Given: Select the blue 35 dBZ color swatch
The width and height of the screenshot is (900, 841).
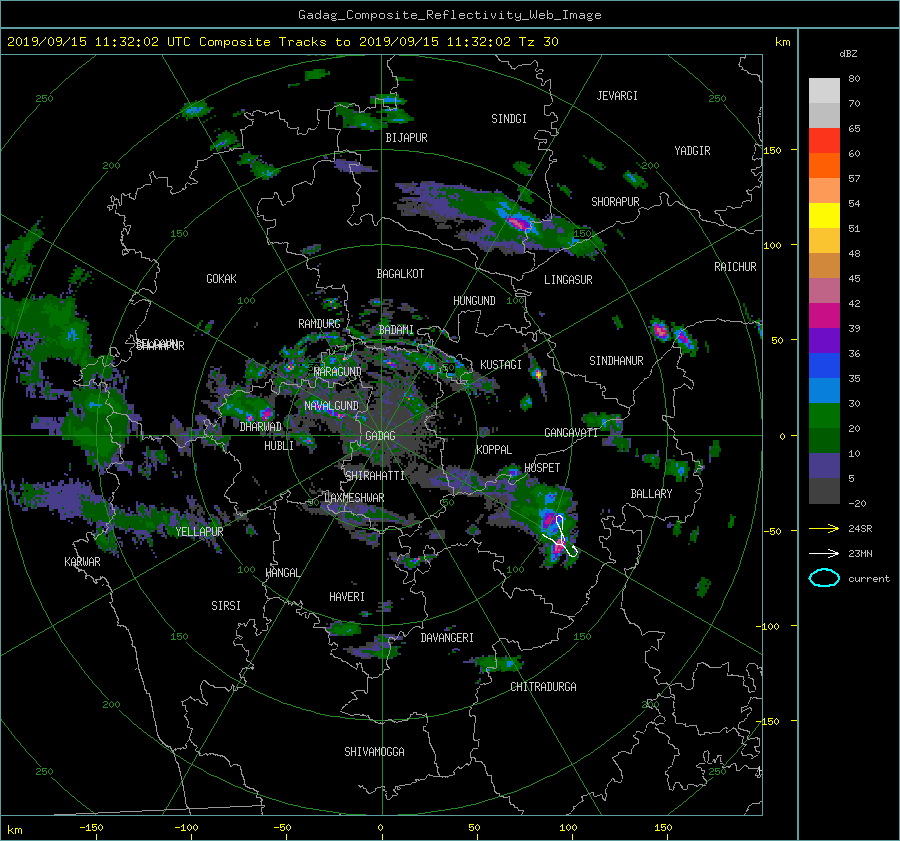Looking at the screenshot, I should [824, 365].
